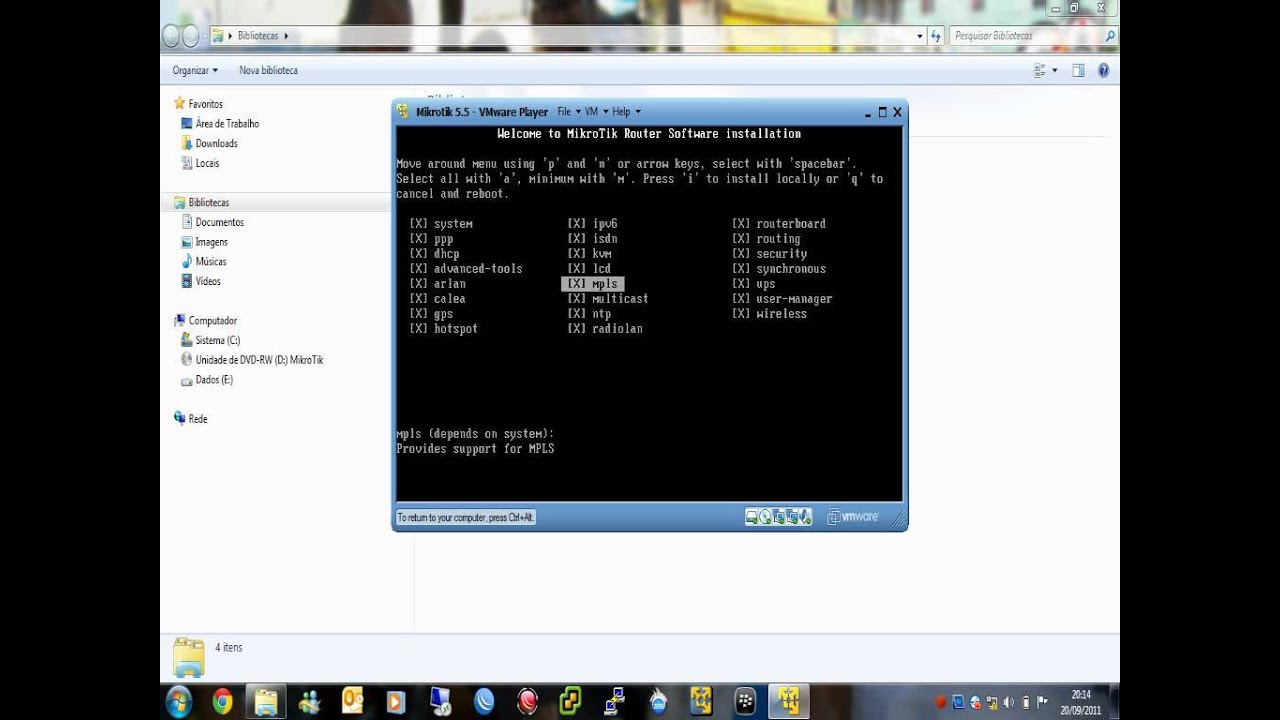Open VMware Player File menu
This screenshot has width=1280, height=720.
point(567,112)
